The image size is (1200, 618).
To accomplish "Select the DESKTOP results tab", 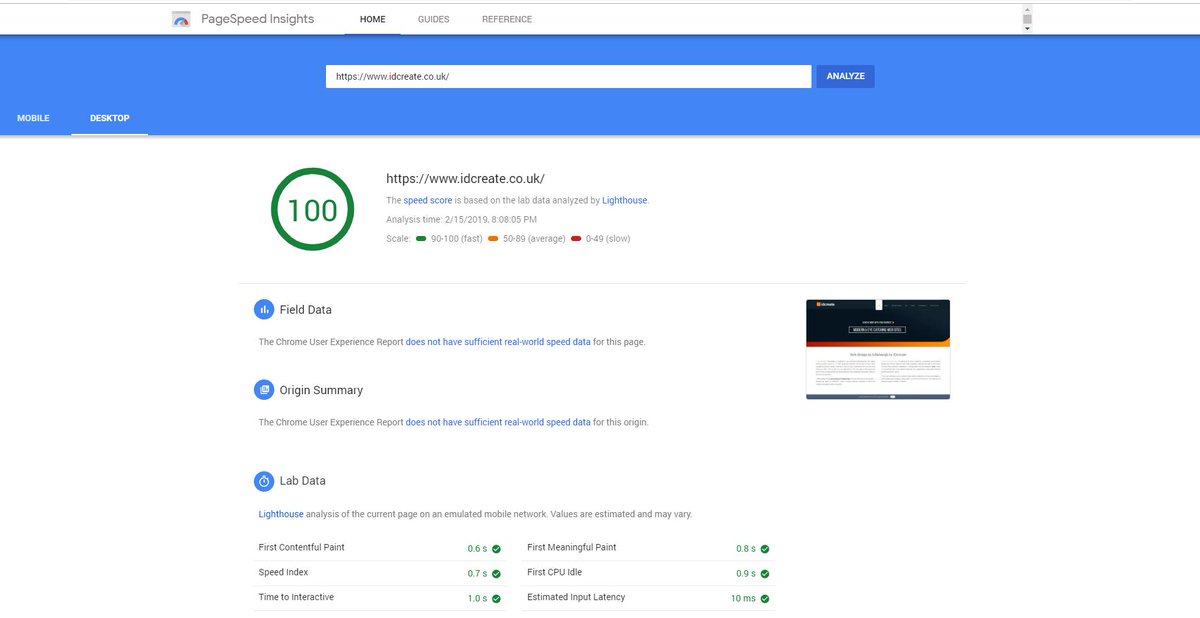I will (x=110, y=118).
